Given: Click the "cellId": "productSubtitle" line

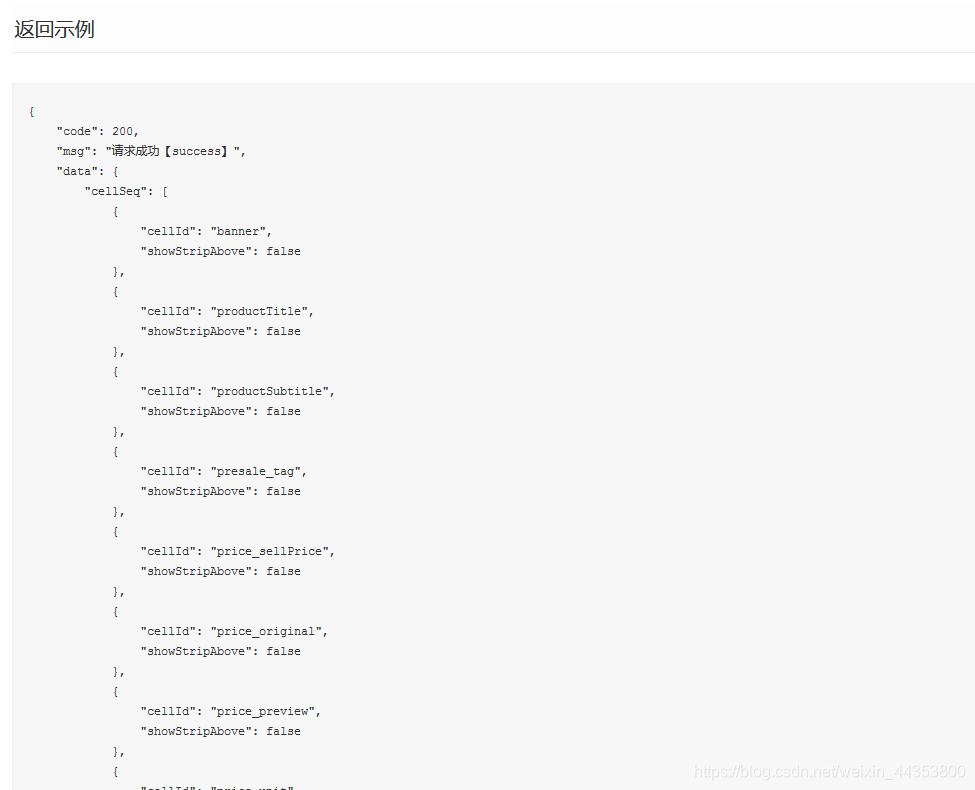Looking at the screenshot, I should click(238, 391).
